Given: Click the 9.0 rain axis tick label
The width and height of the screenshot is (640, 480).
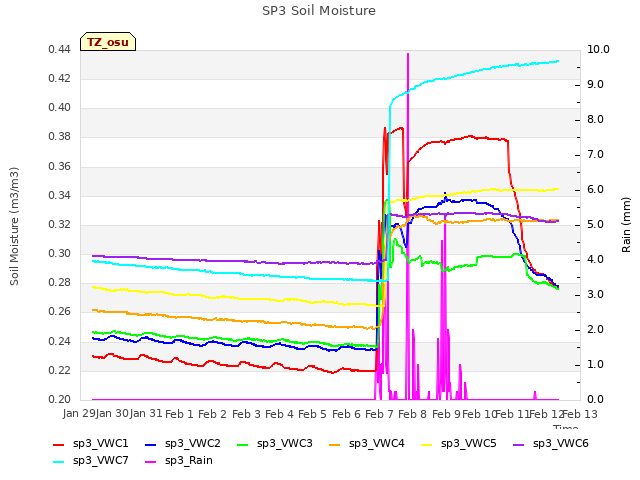Looking at the screenshot, I should click(x=596, y=85).
